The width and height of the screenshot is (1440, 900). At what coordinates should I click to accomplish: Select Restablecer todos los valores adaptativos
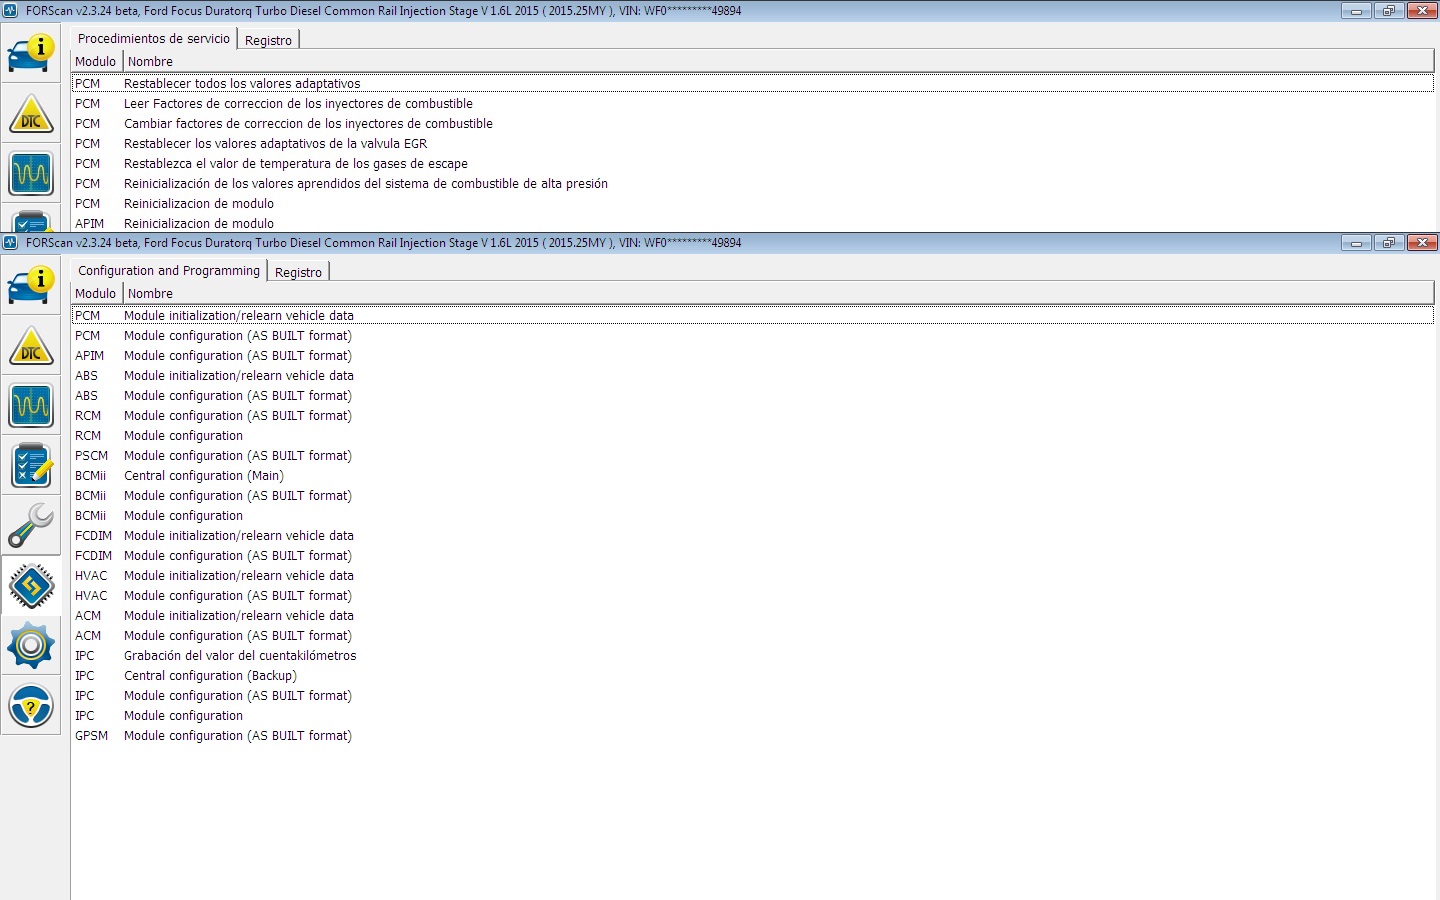(241, 84)
